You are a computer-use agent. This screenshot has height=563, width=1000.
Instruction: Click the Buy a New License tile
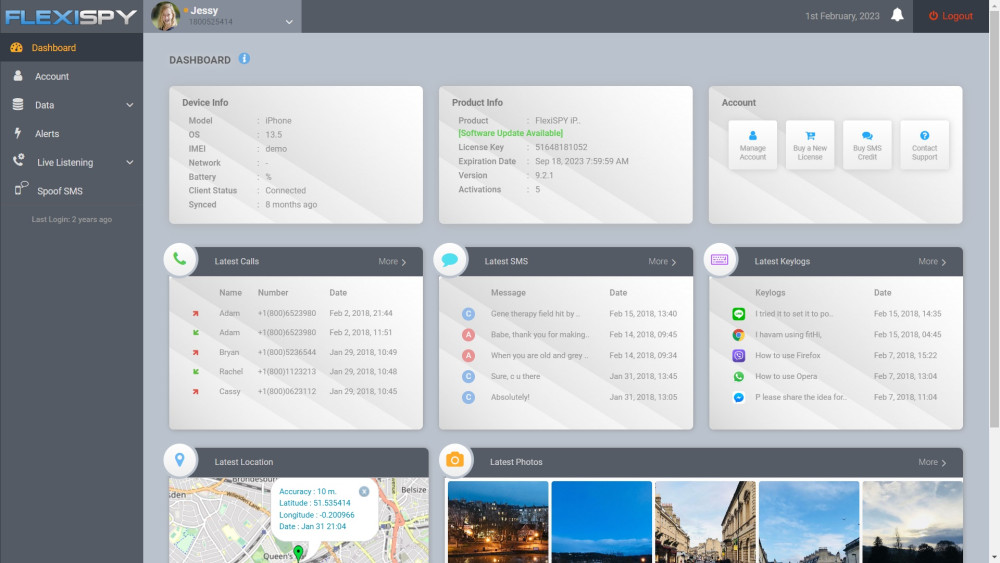tap(810, 145)
